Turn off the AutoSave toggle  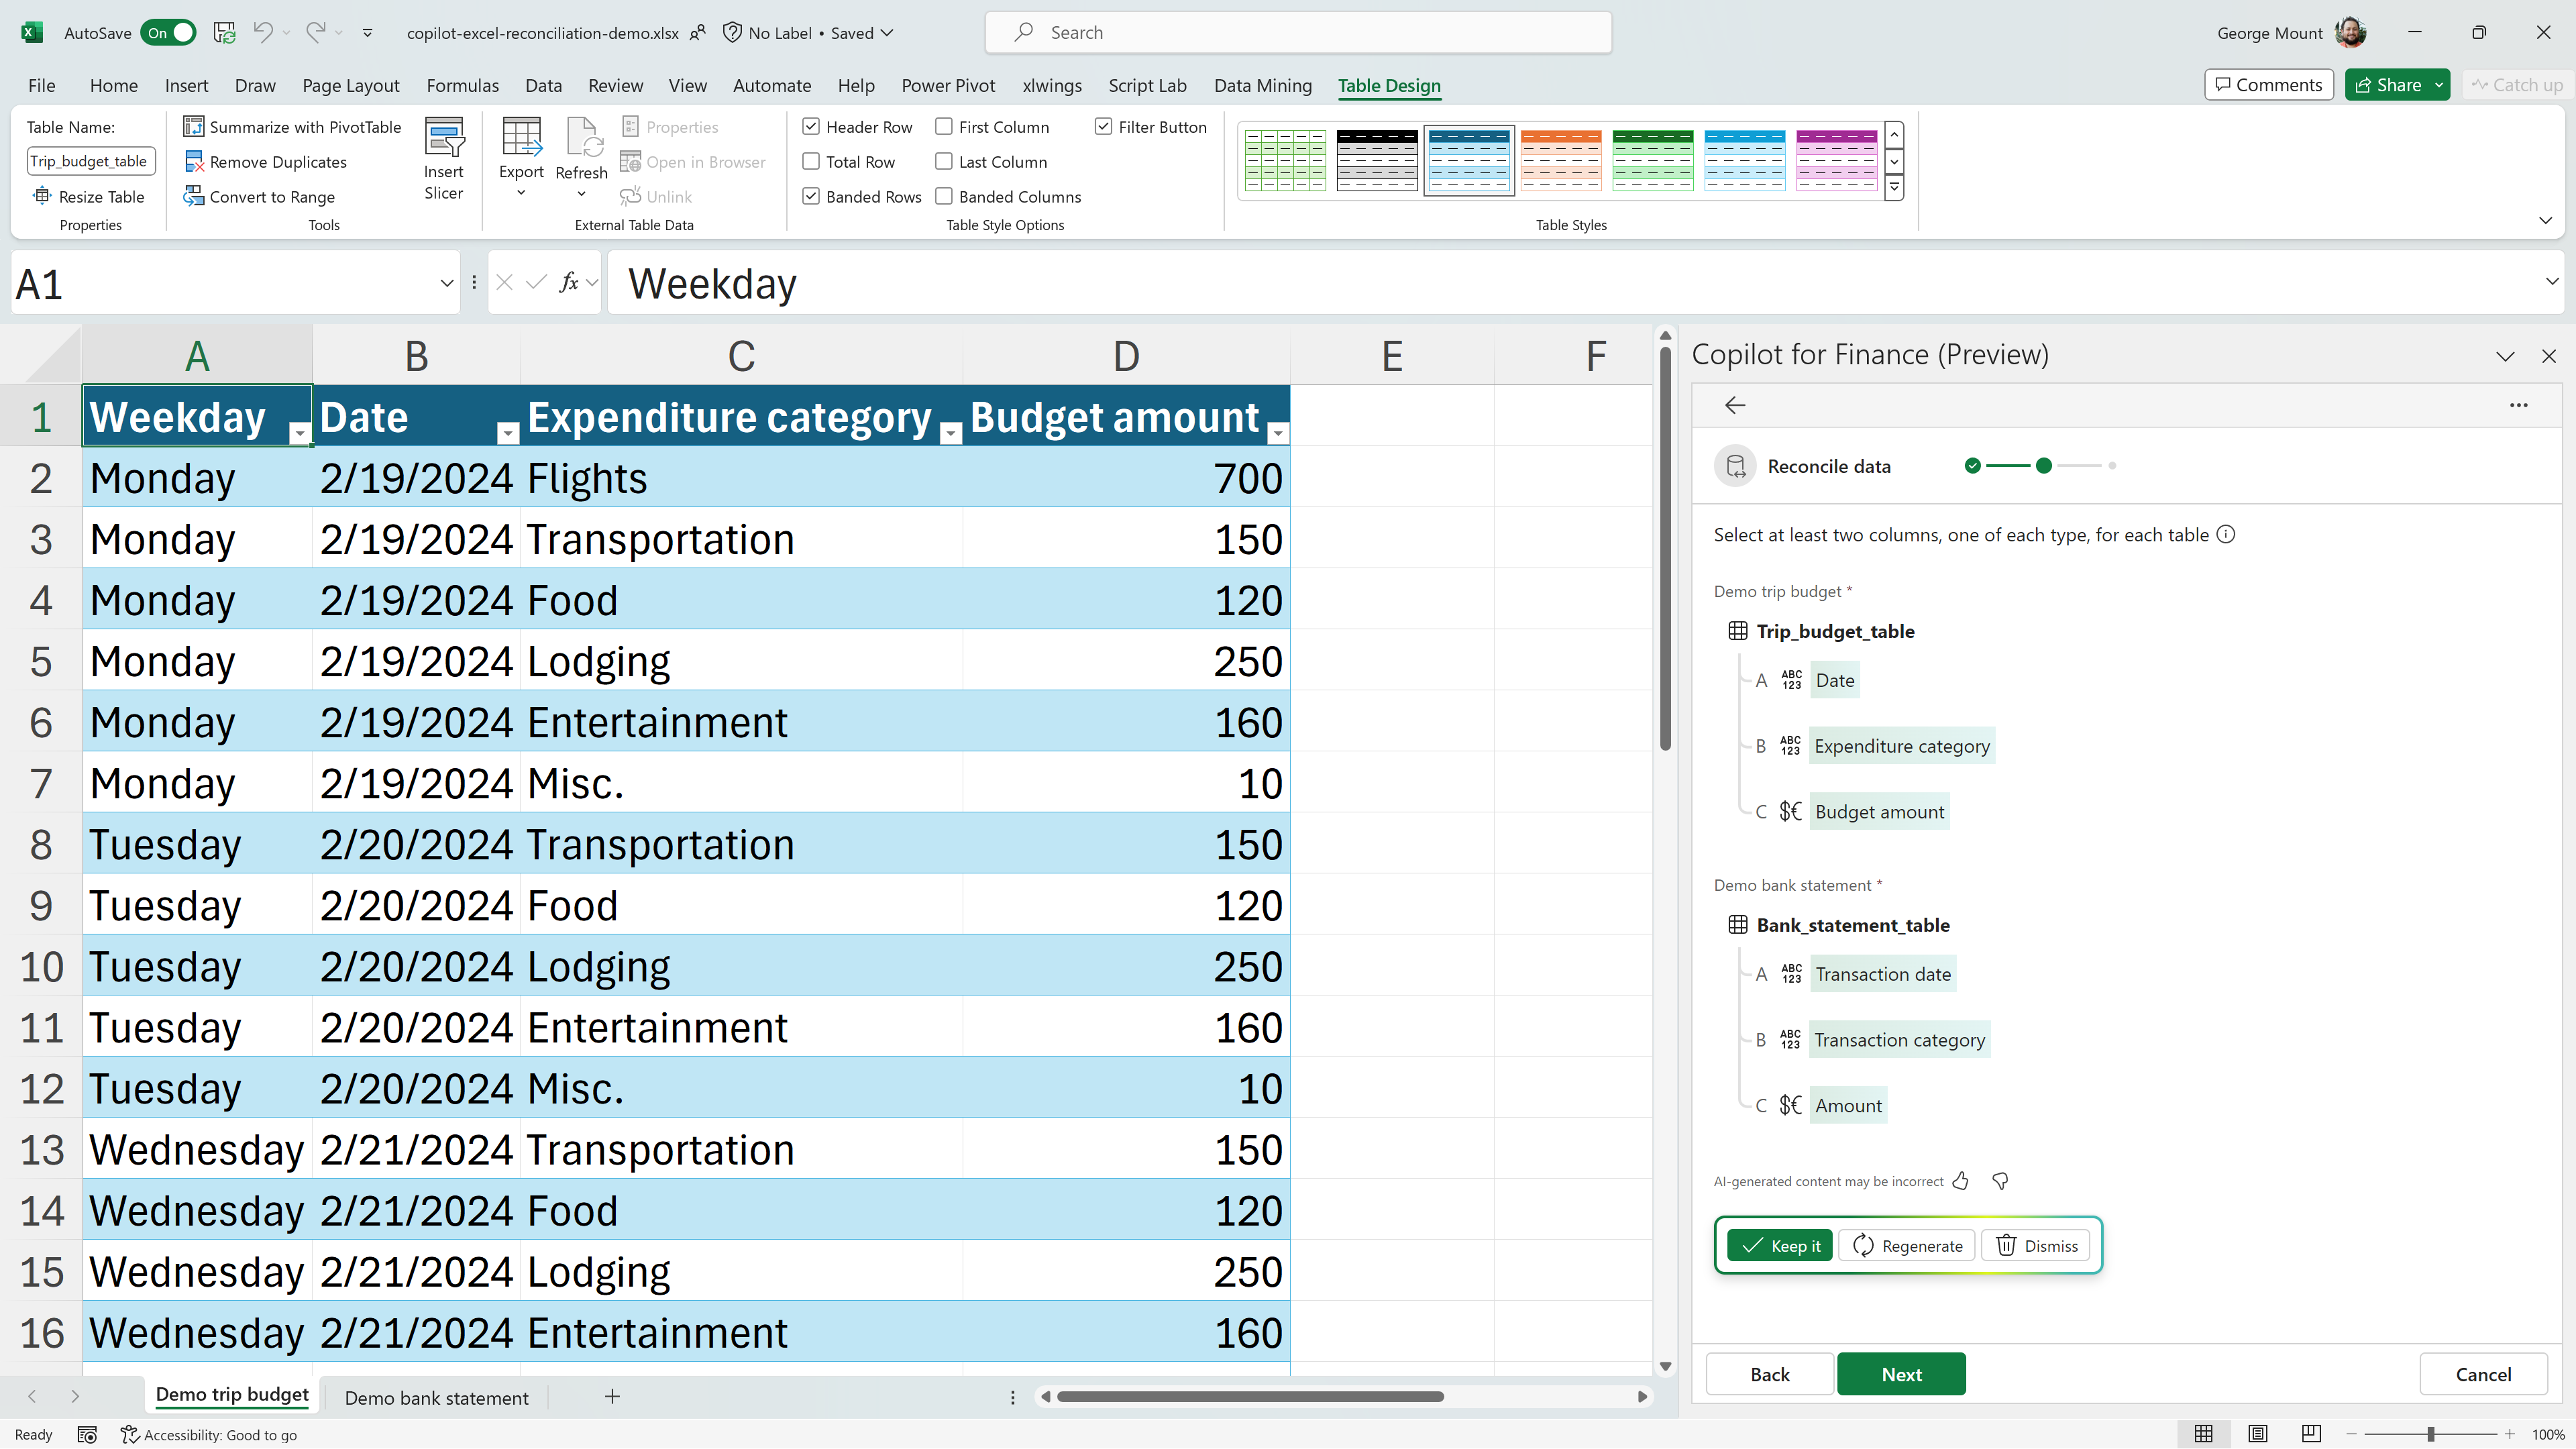(x=168, y=33)
